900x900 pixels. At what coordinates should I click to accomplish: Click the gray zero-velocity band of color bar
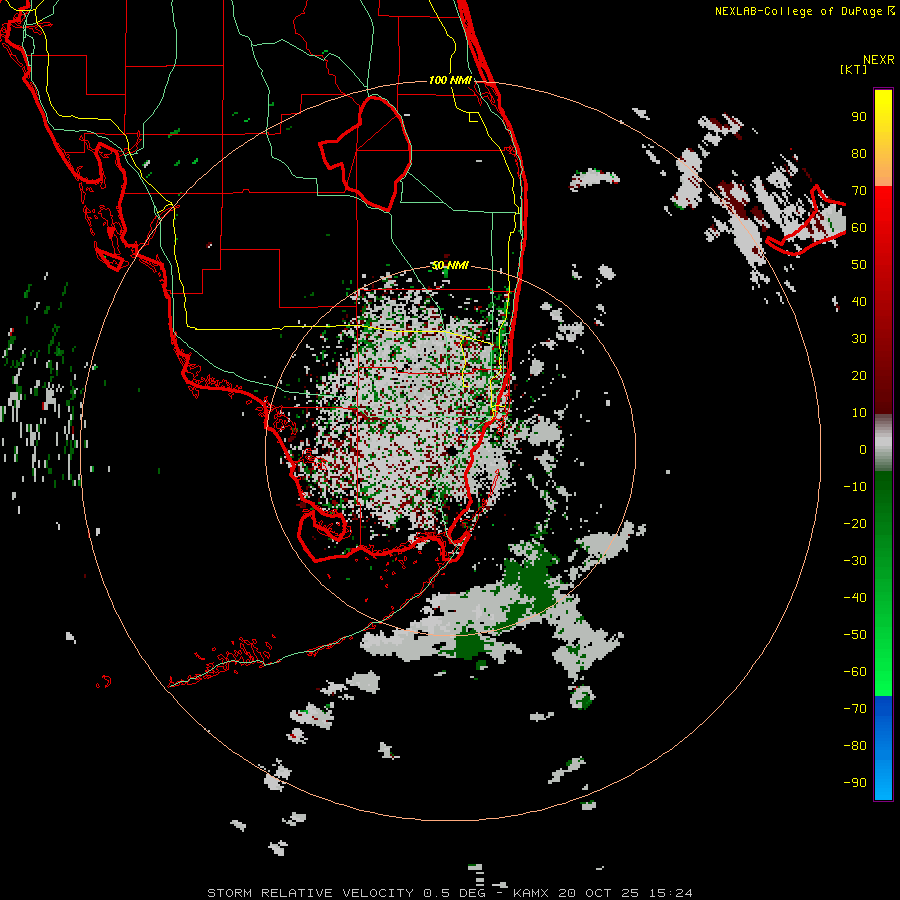883,443
